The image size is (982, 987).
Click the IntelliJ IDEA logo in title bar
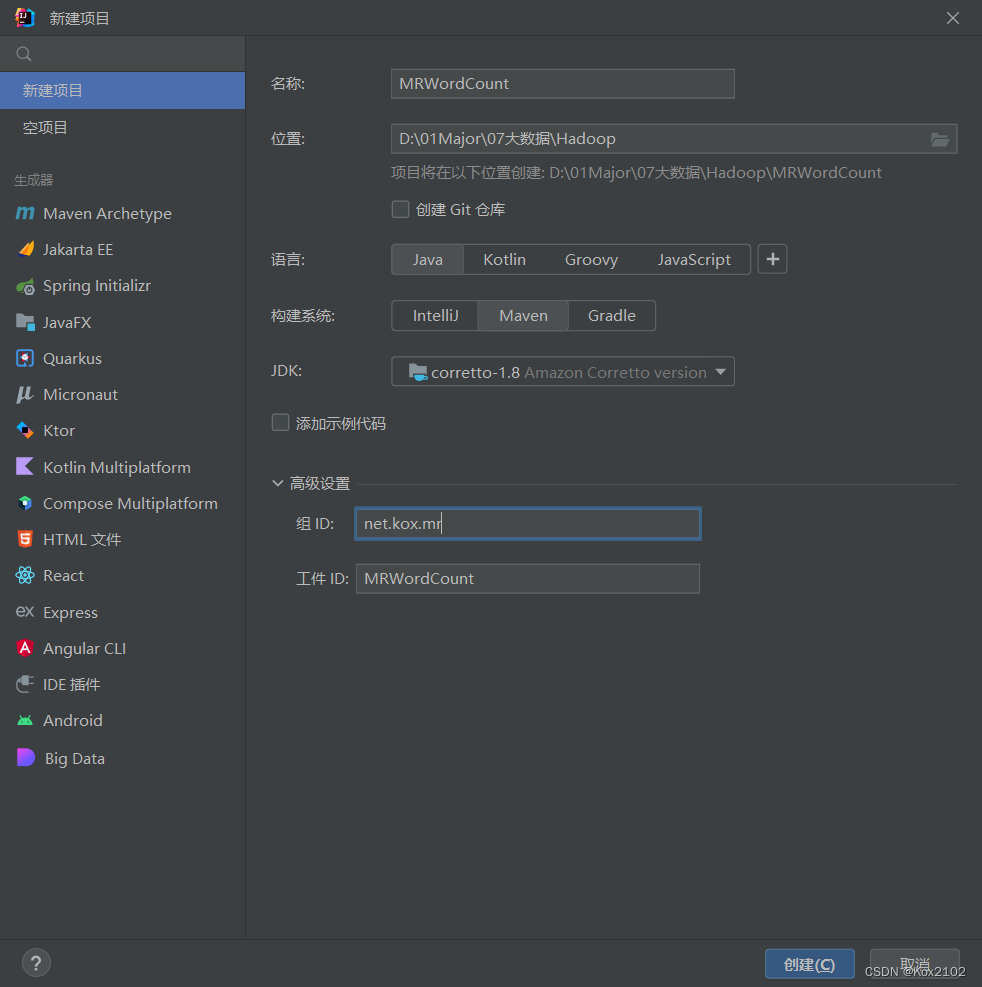25,18
